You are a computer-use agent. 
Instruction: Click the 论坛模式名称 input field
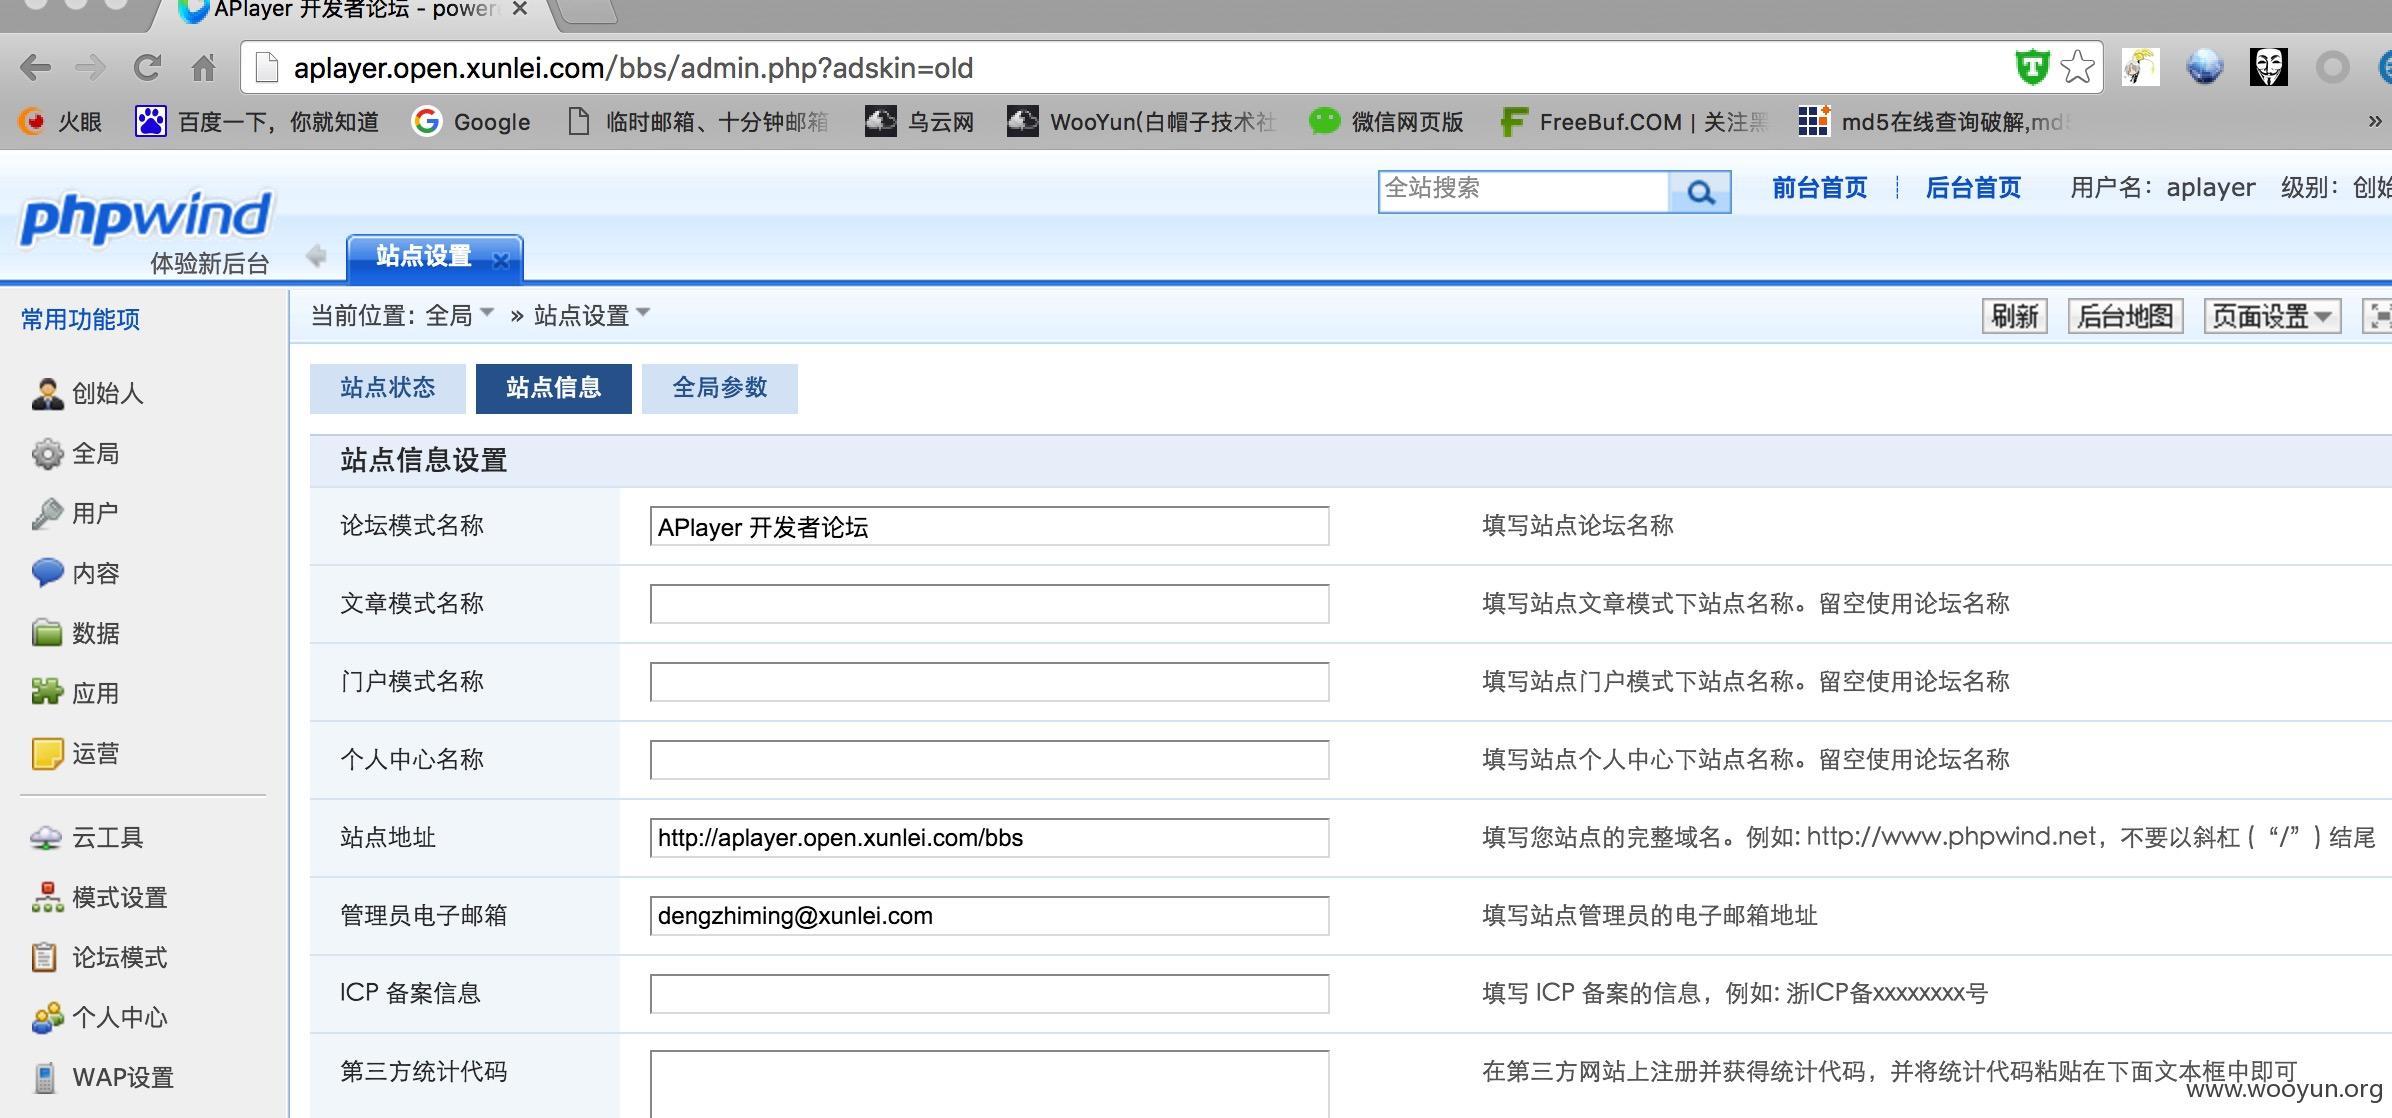[x=989, y=526]
